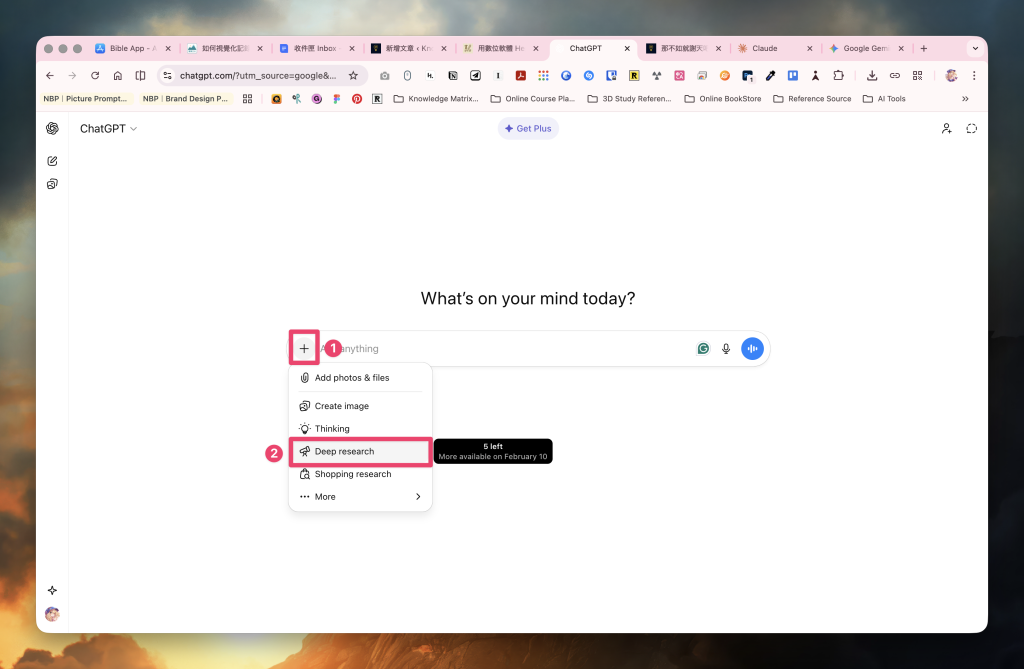Click the Ask anything text input field
Image resolution: width=1024 pixels, height=669 pixels.
(x=510, y=349)
